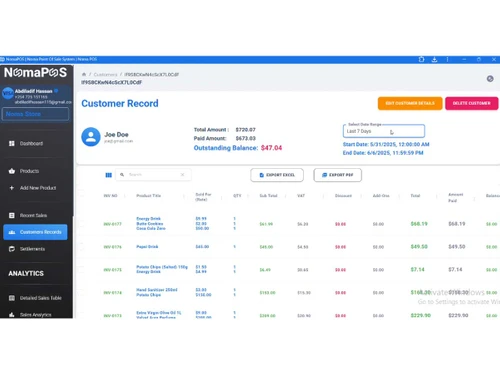Click the Export PDF button
The height and width of the screenshot is (375, 500).
[x=337, y=175]
